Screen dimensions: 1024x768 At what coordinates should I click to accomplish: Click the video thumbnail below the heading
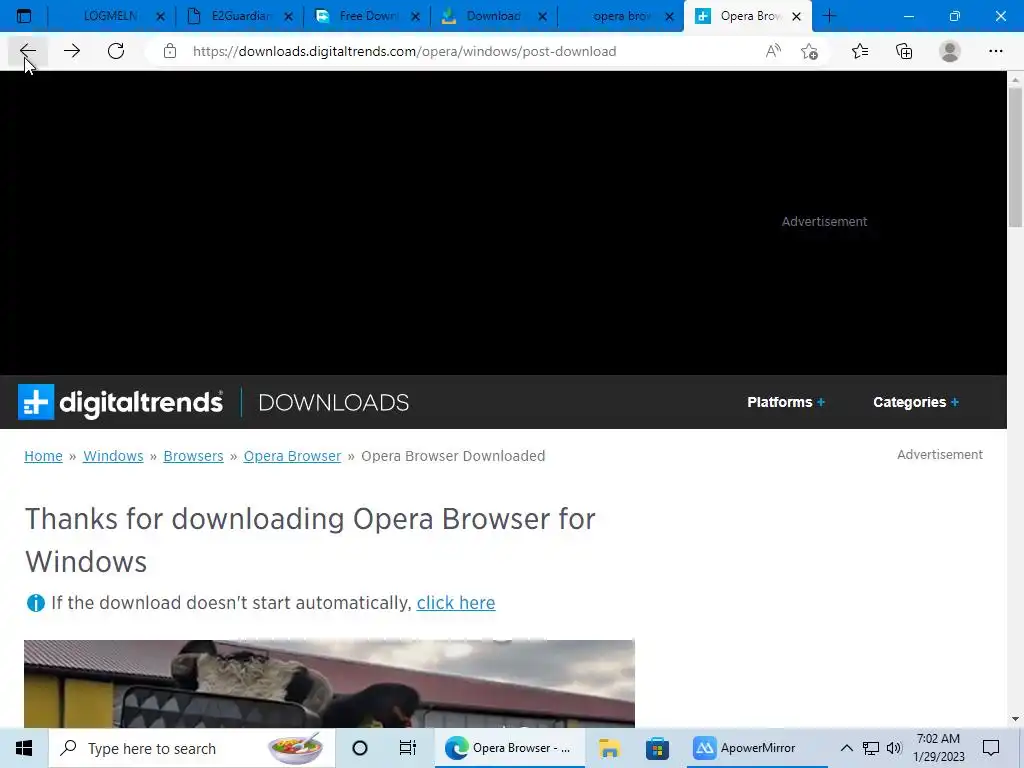tap(329, 684)
